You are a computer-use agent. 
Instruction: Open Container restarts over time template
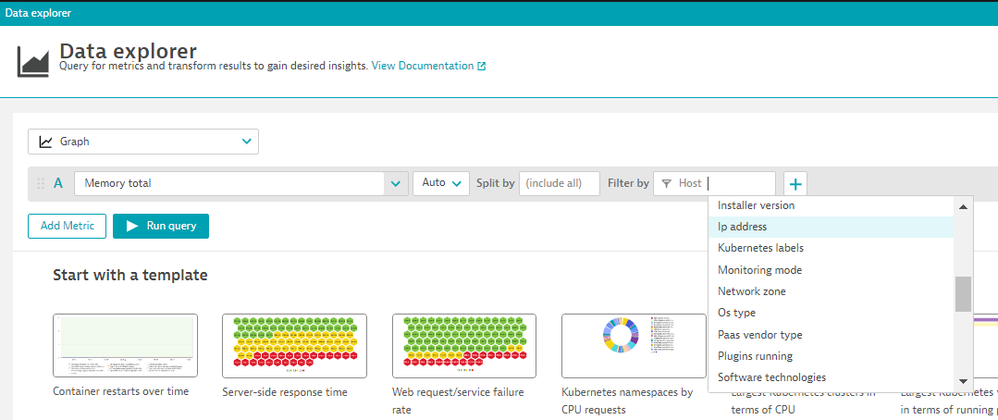[125, 346]
